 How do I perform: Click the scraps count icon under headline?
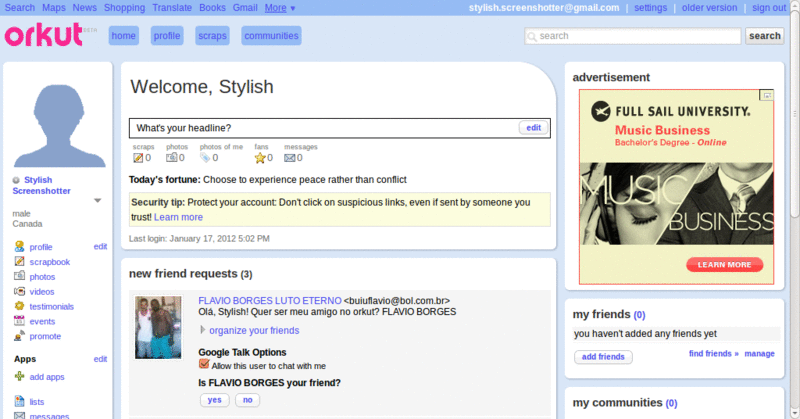tap(138, 158)
